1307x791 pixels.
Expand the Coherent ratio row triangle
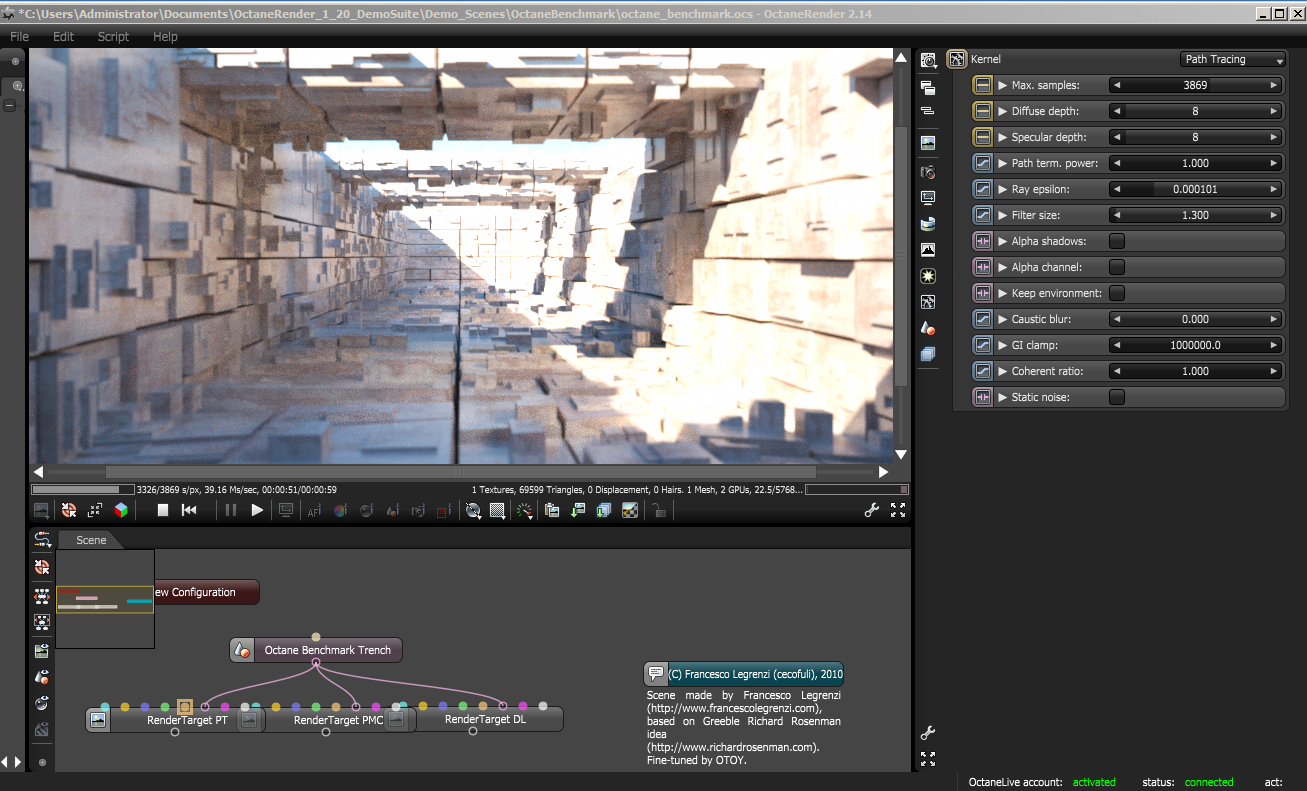pyautogui.click(x=1002, y=371)
